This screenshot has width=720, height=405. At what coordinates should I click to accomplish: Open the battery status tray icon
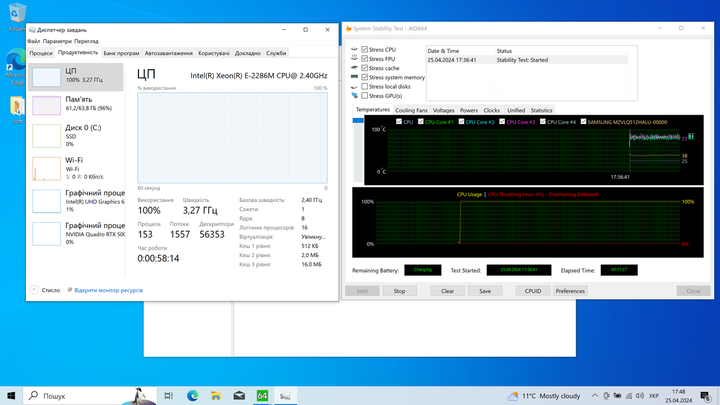pos(618,395)
